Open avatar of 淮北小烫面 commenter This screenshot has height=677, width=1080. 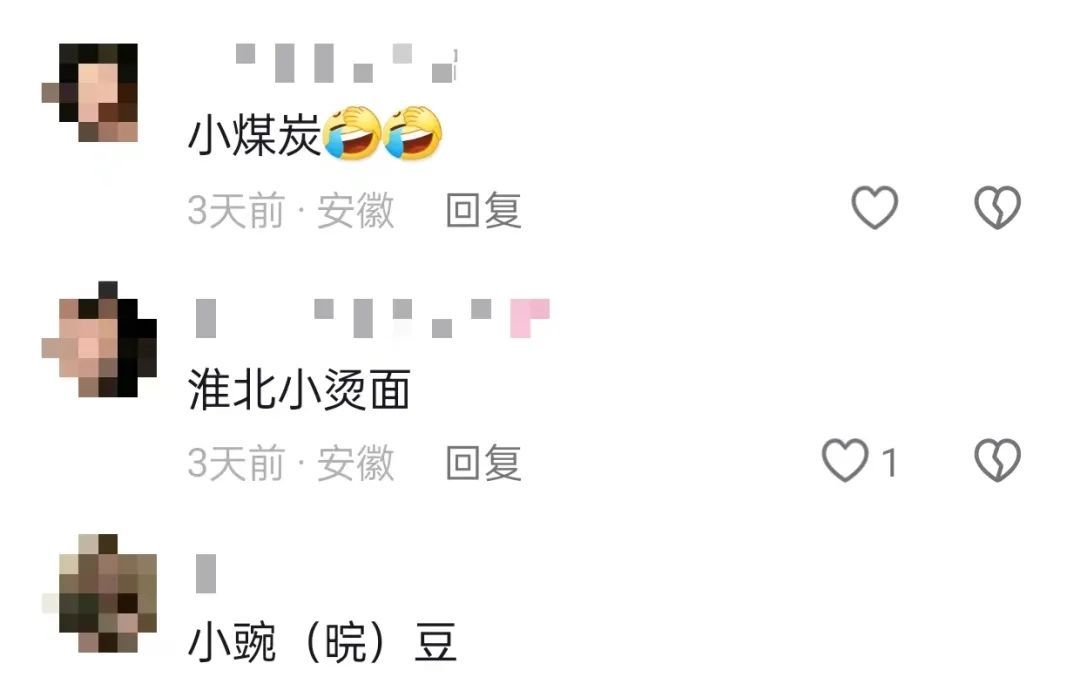[x=99, y=339]
